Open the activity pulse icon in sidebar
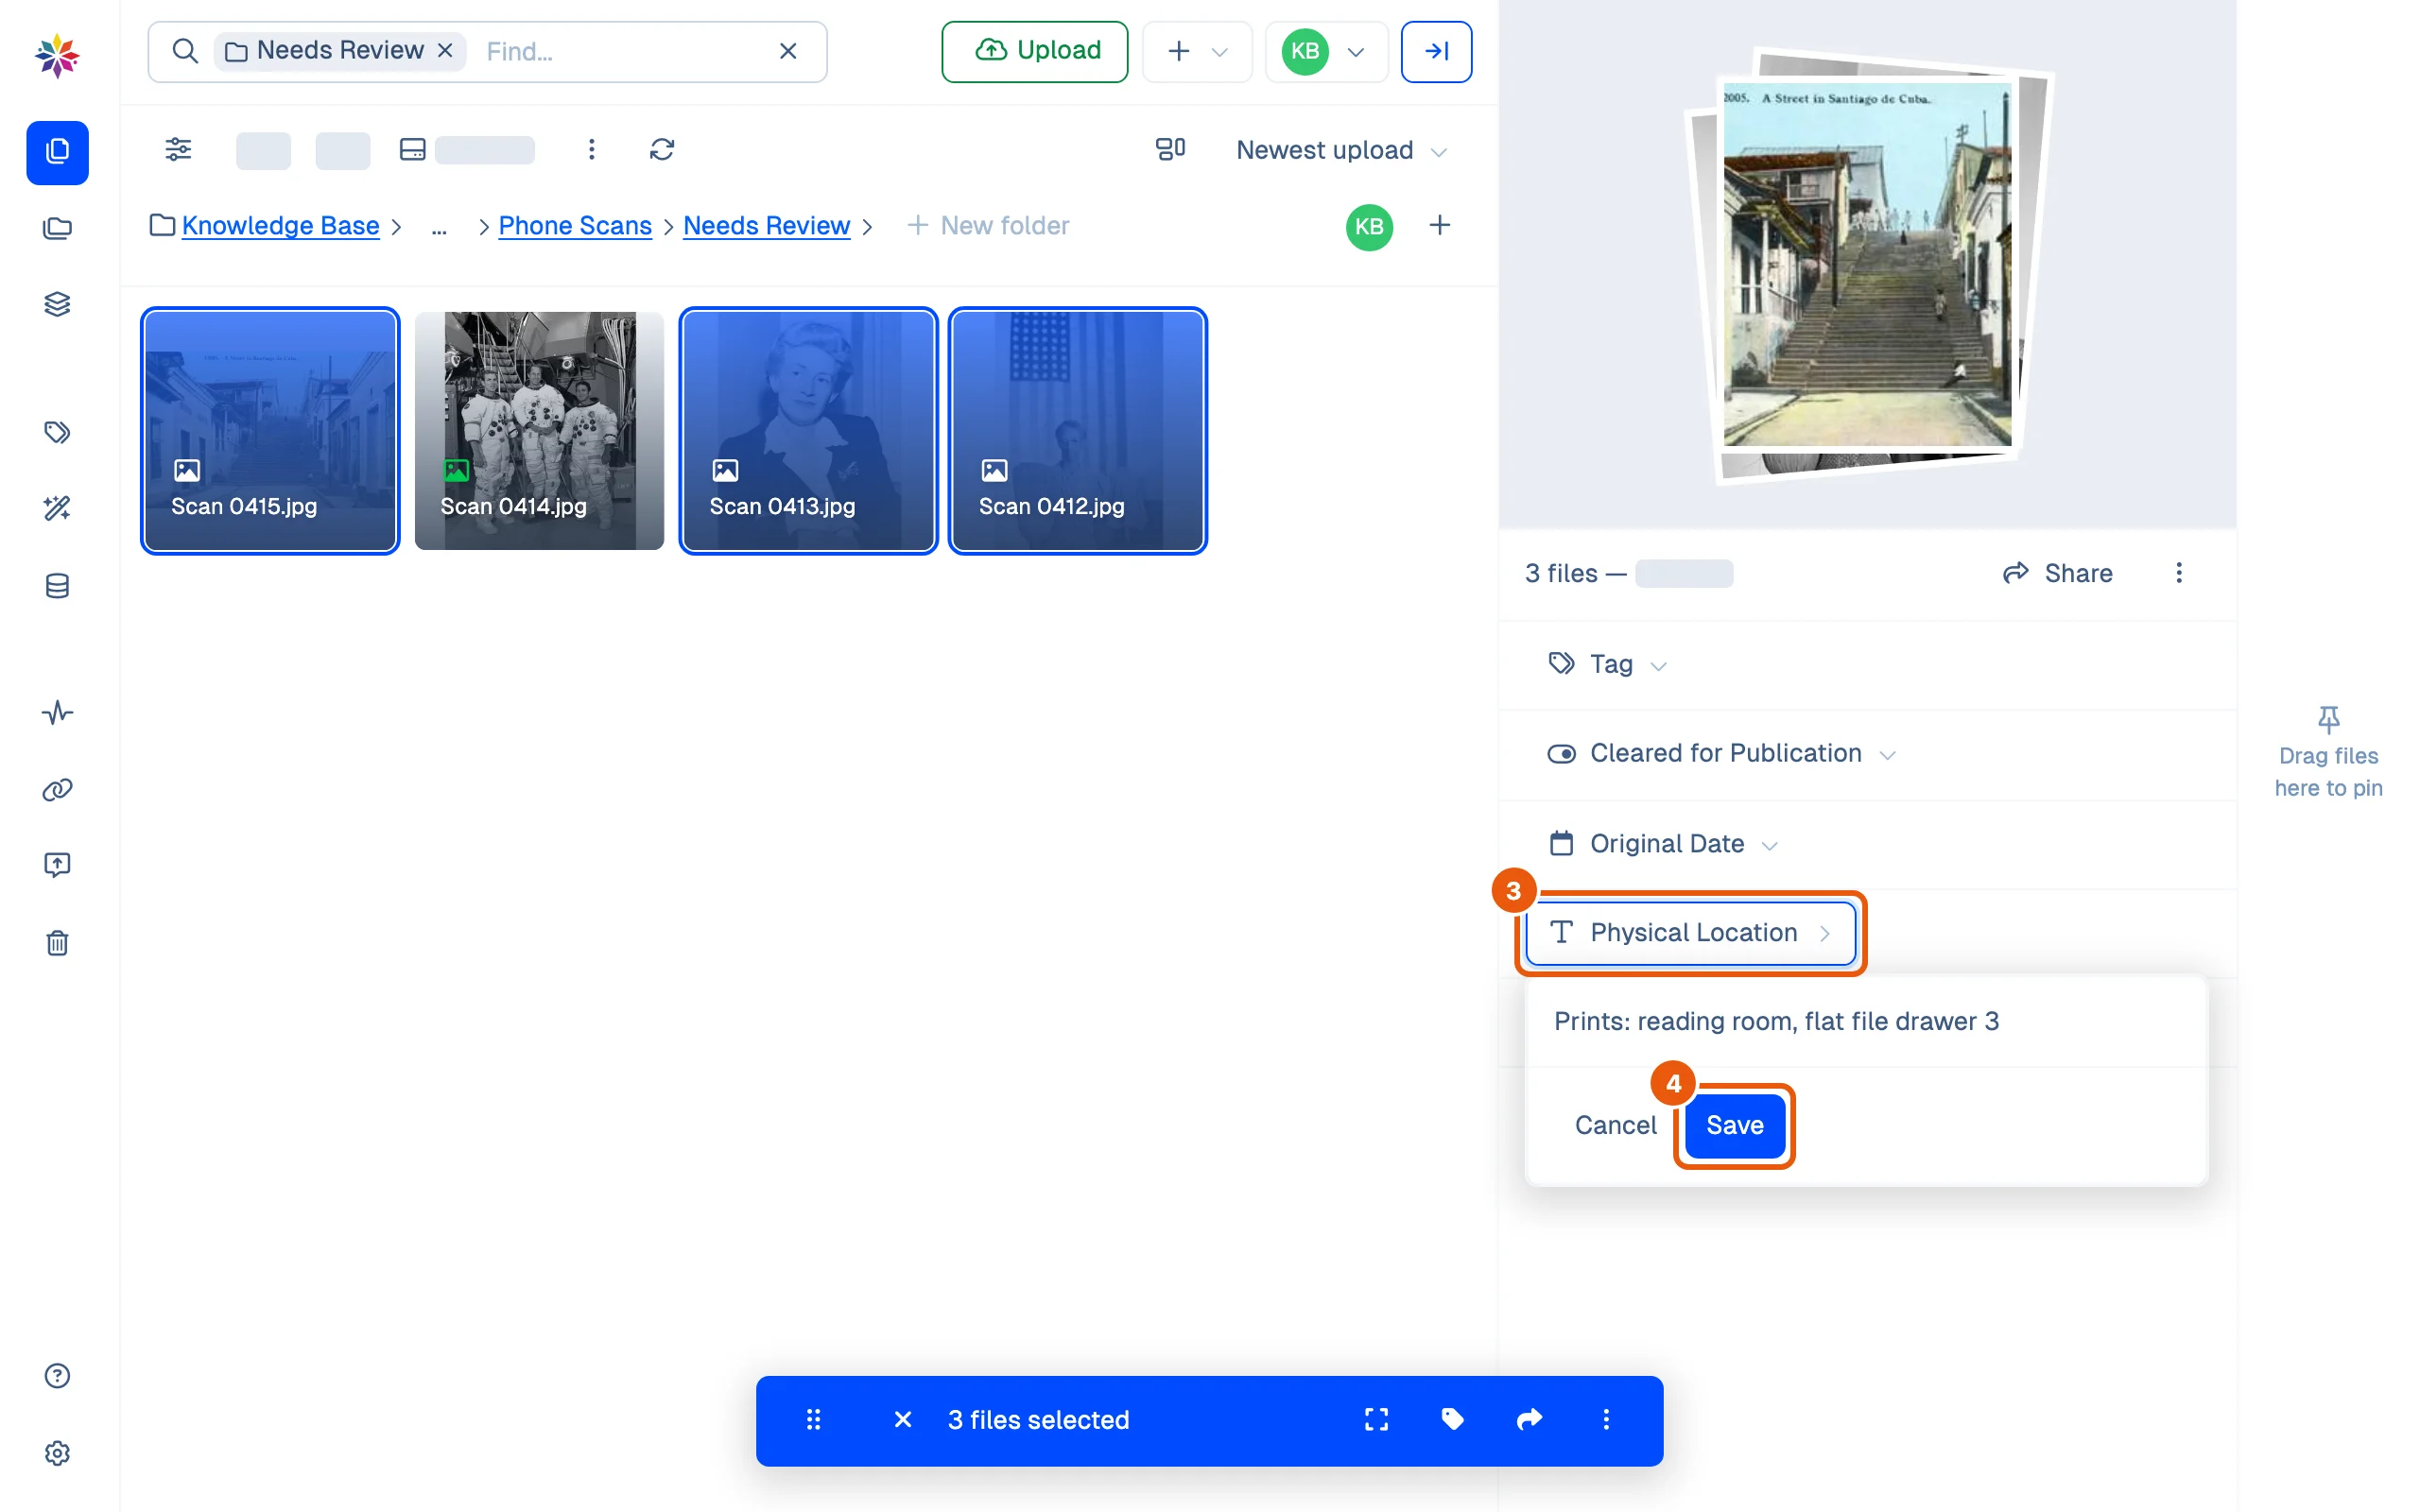The width and height of the screenshot is (2420, 1512). [57, 712]
